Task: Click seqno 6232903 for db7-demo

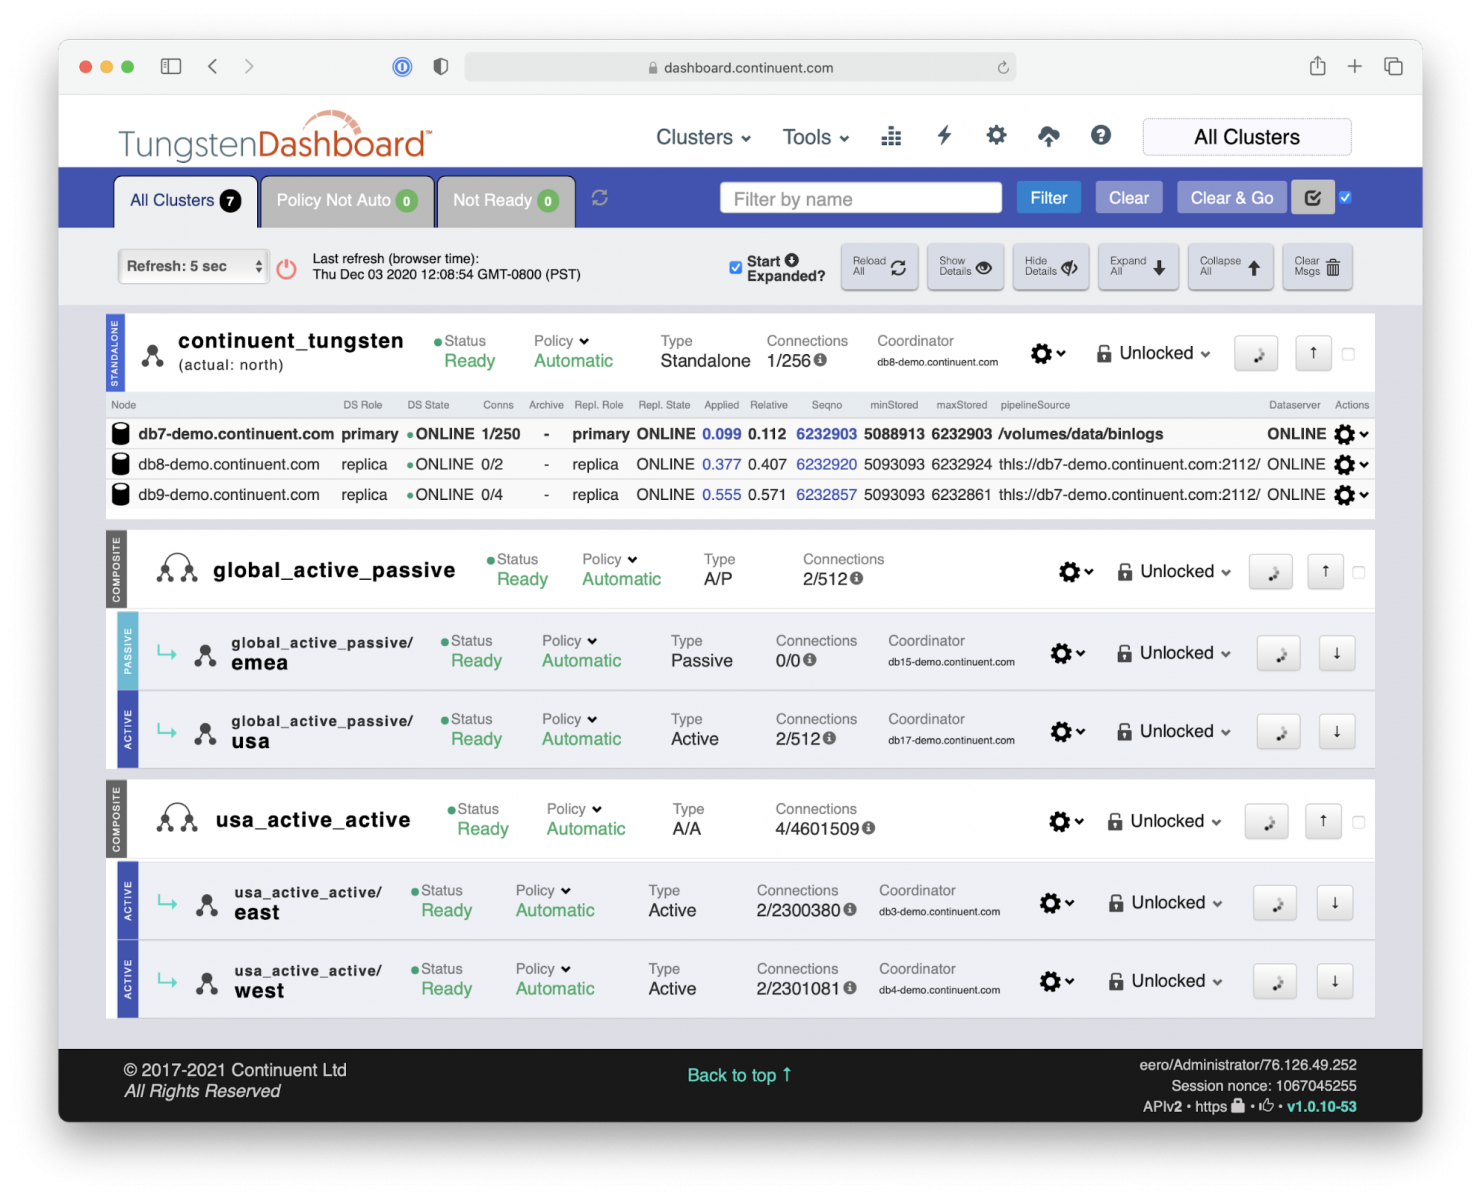Action: point(826,434)
